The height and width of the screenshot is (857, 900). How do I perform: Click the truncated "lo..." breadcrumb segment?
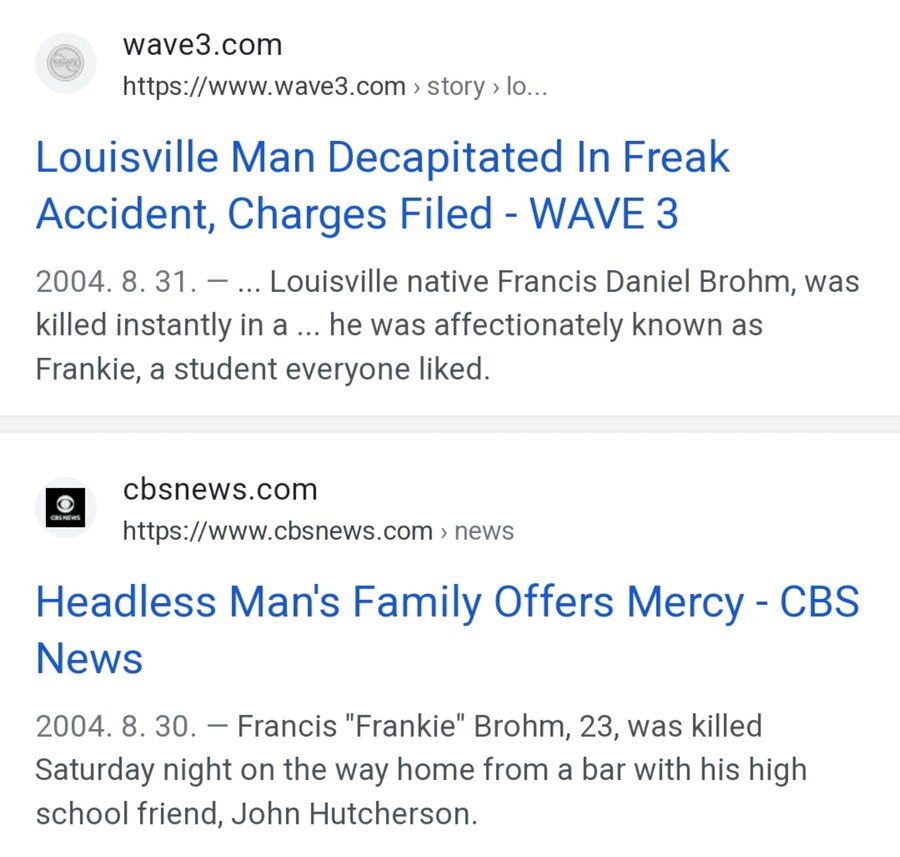[528, 87]
